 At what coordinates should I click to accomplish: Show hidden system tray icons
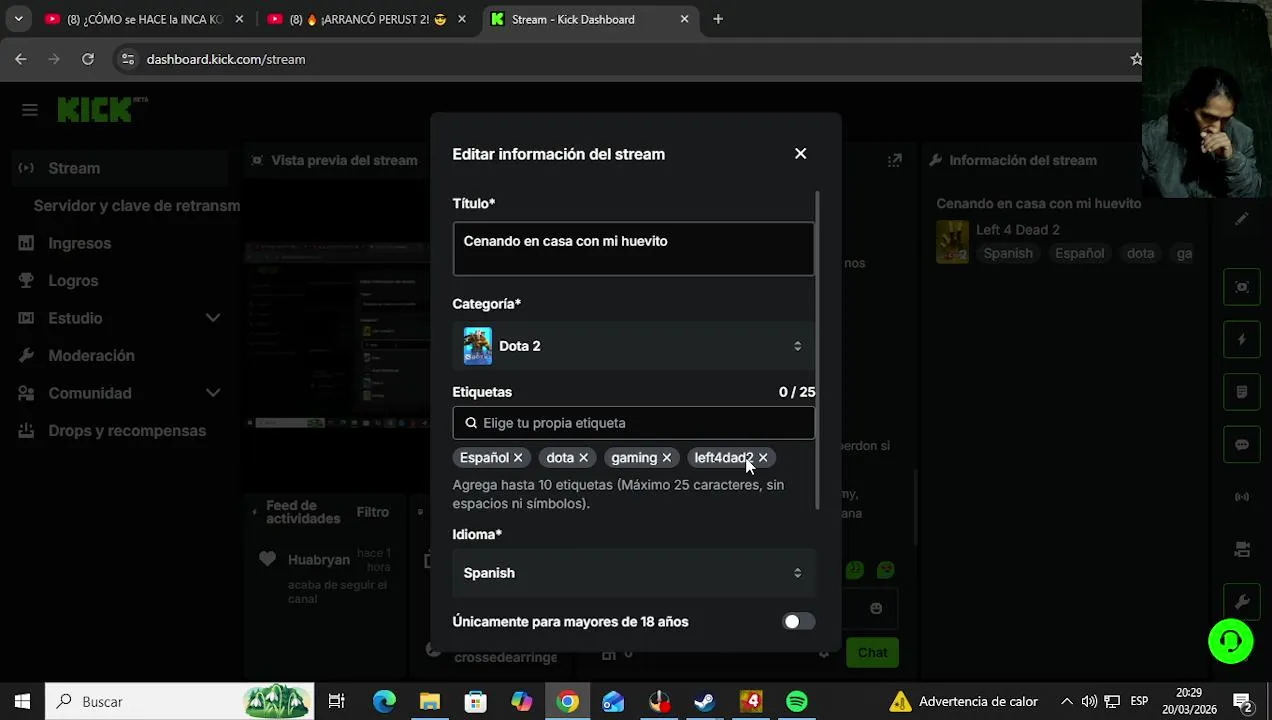coord(1066,702)
